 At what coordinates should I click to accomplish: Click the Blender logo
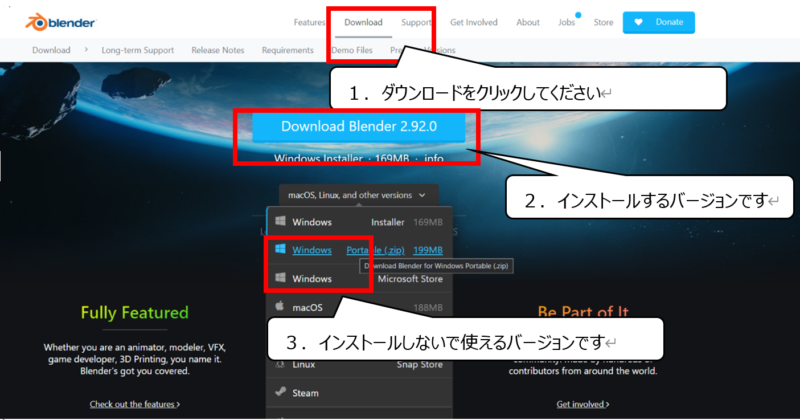60,22
